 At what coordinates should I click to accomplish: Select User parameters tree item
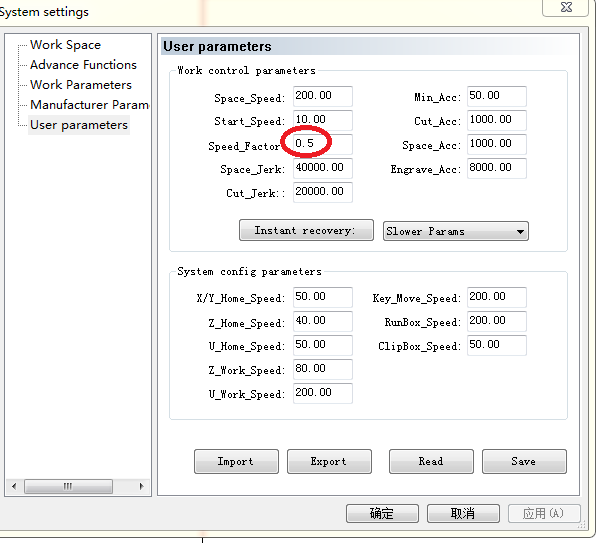[78, 125]
